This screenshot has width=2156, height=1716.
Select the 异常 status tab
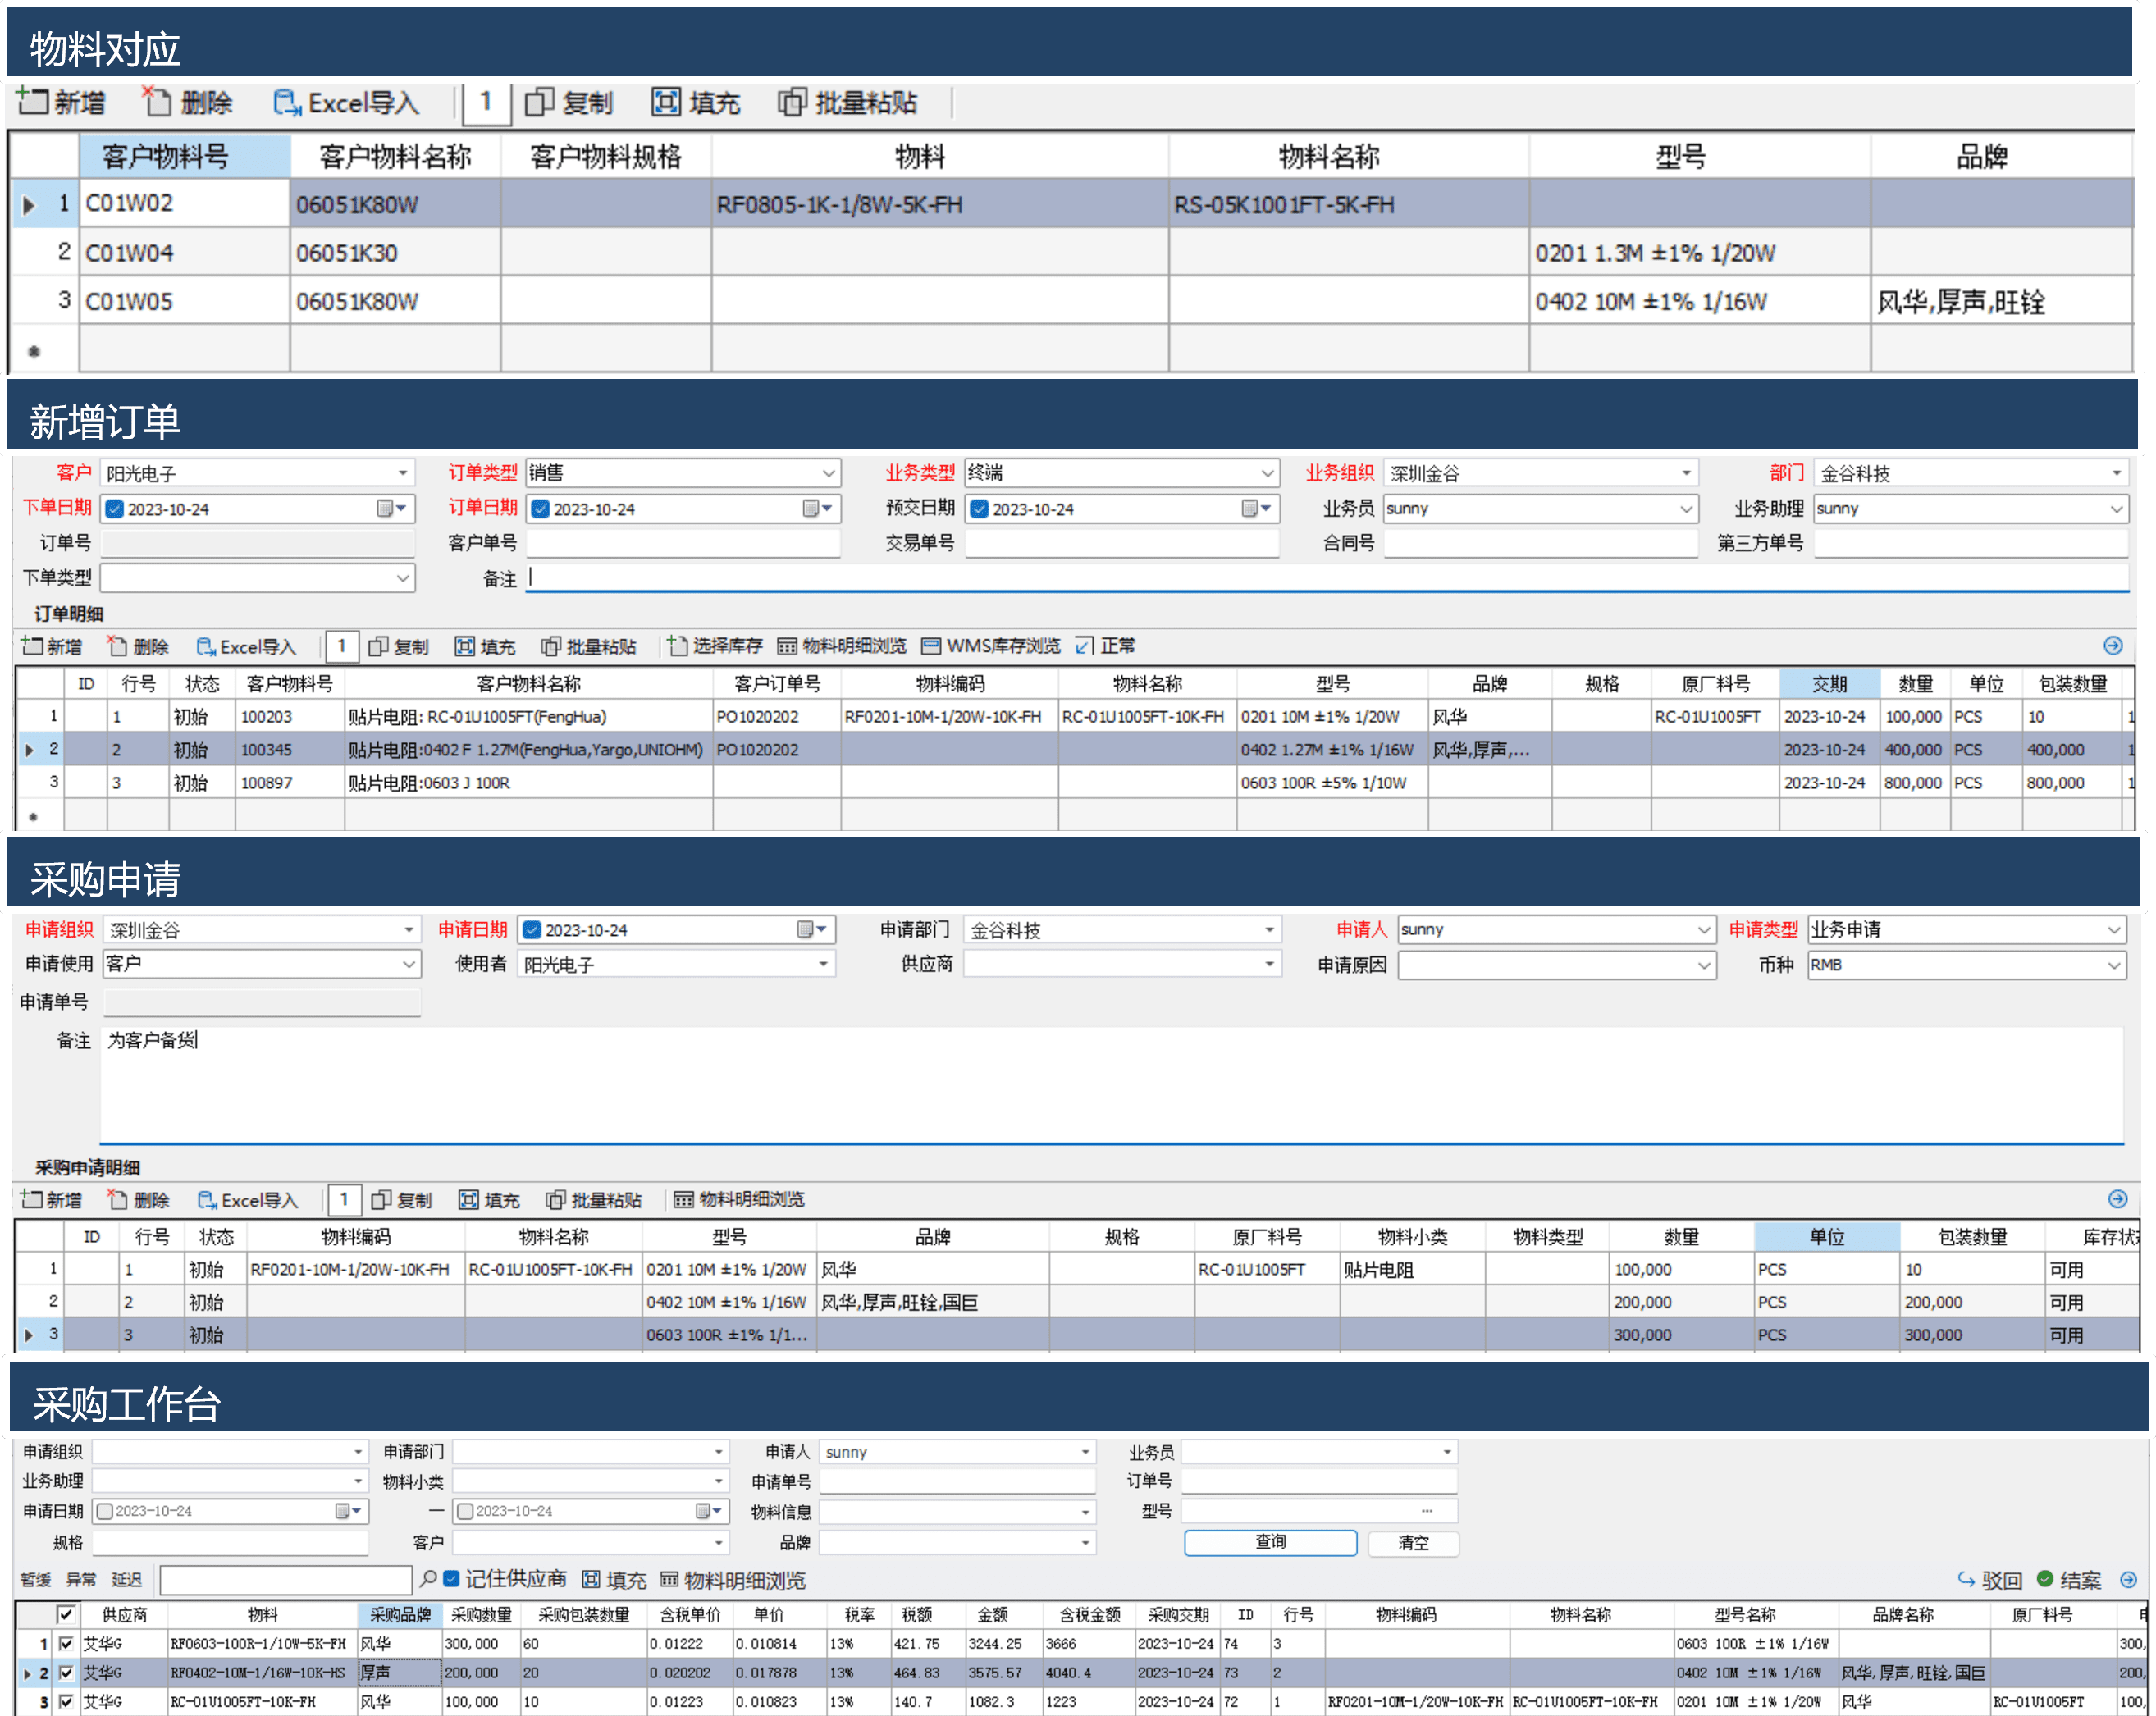[81, 1580]
